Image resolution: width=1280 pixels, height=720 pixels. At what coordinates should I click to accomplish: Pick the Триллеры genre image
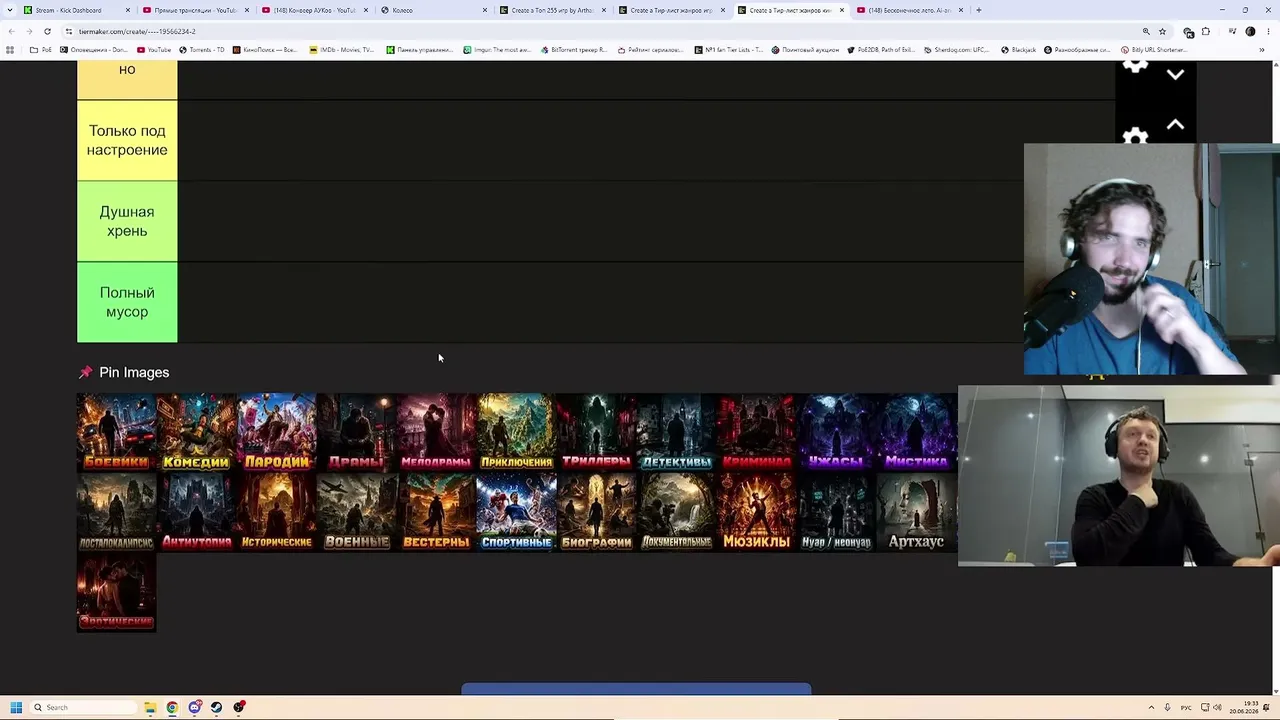tap(597, 432)
